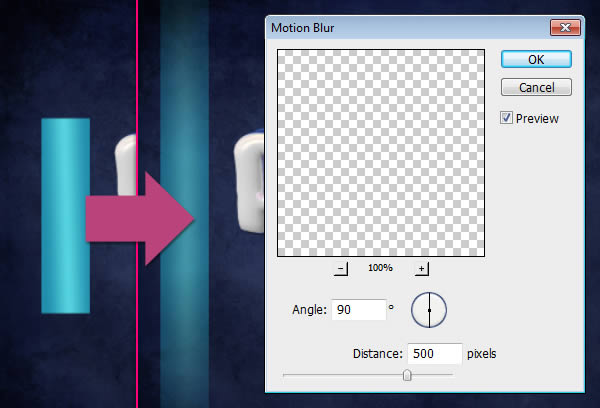Click the checkered filter preview area
This screenshot has height=408, width=600.
point(381,153)
